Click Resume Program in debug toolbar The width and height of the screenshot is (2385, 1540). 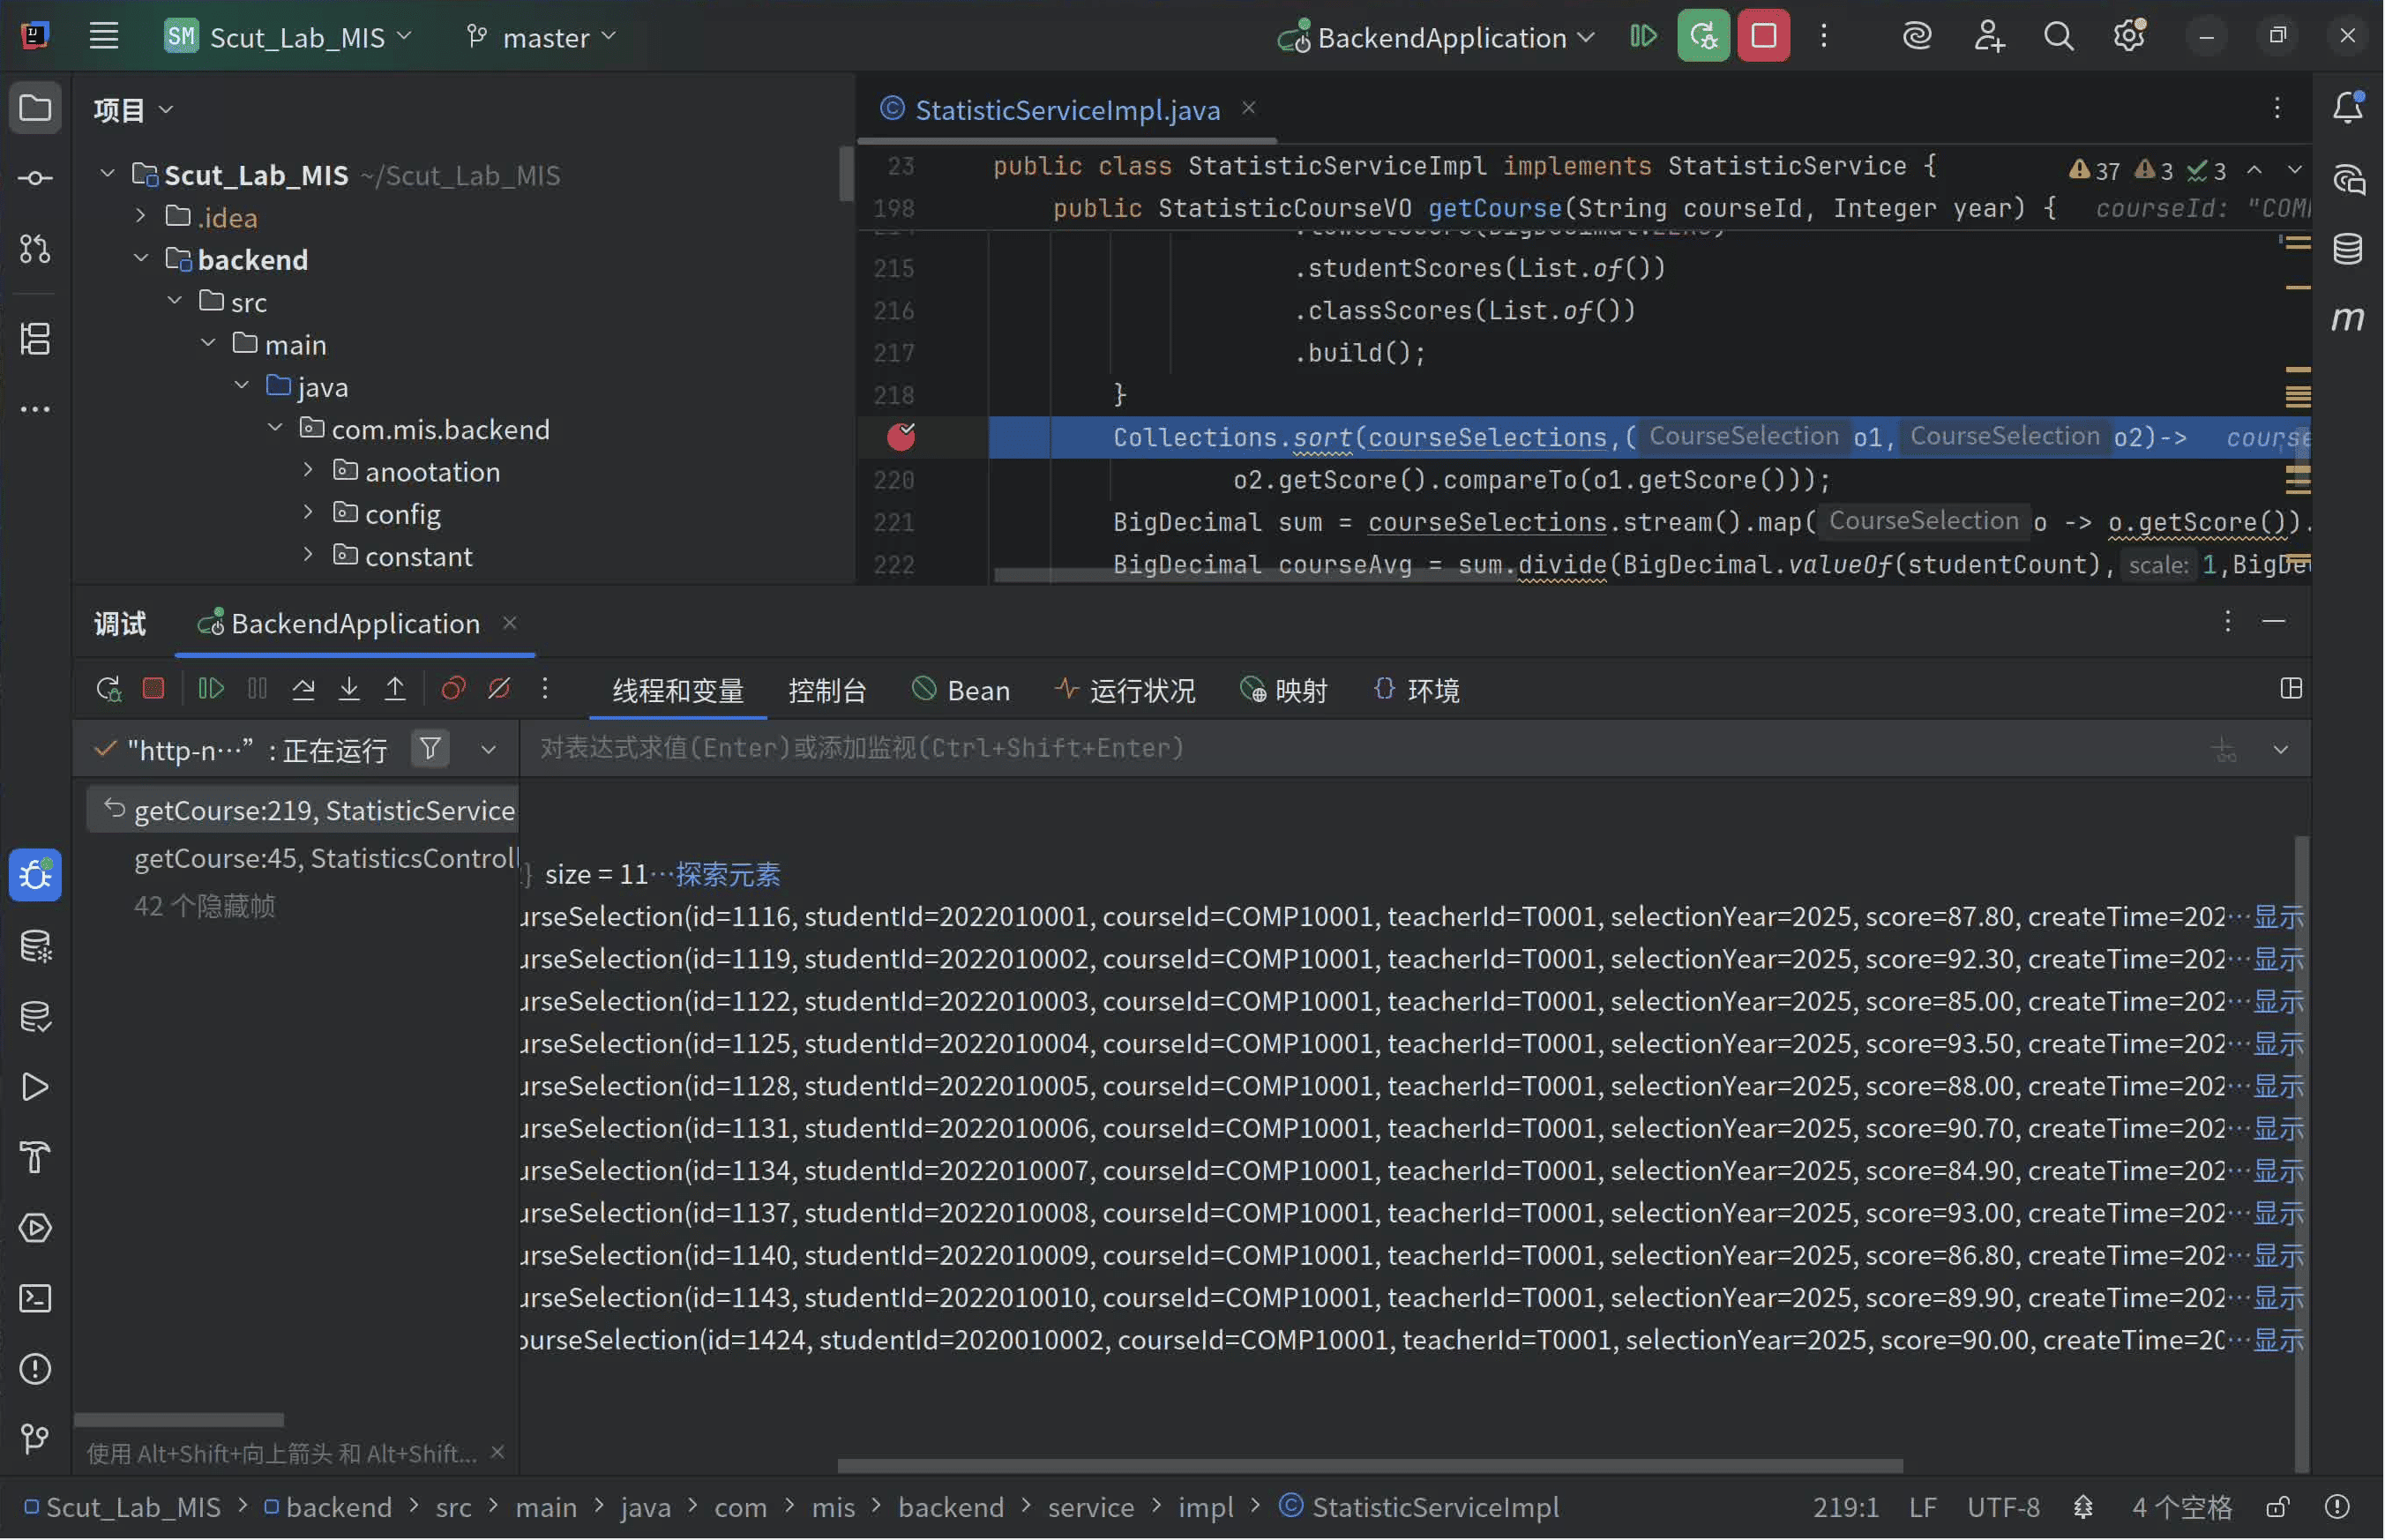click(x=211, y=689)
